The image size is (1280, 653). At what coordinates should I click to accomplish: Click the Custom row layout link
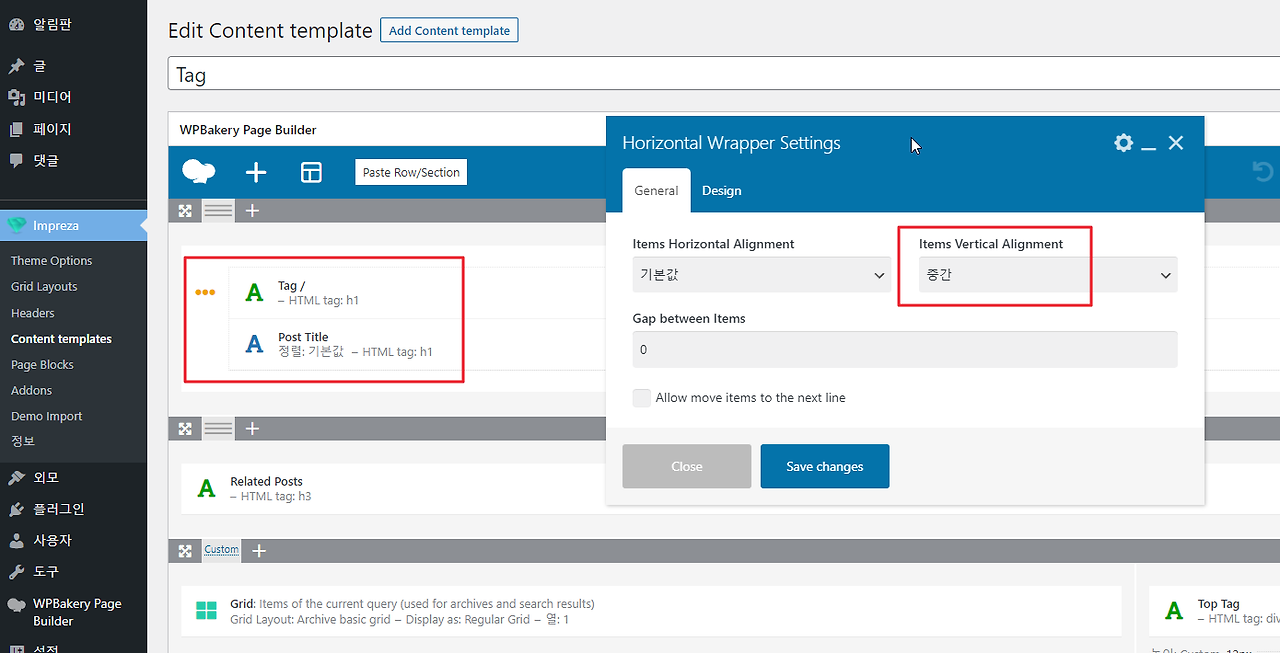coord(221,550)
